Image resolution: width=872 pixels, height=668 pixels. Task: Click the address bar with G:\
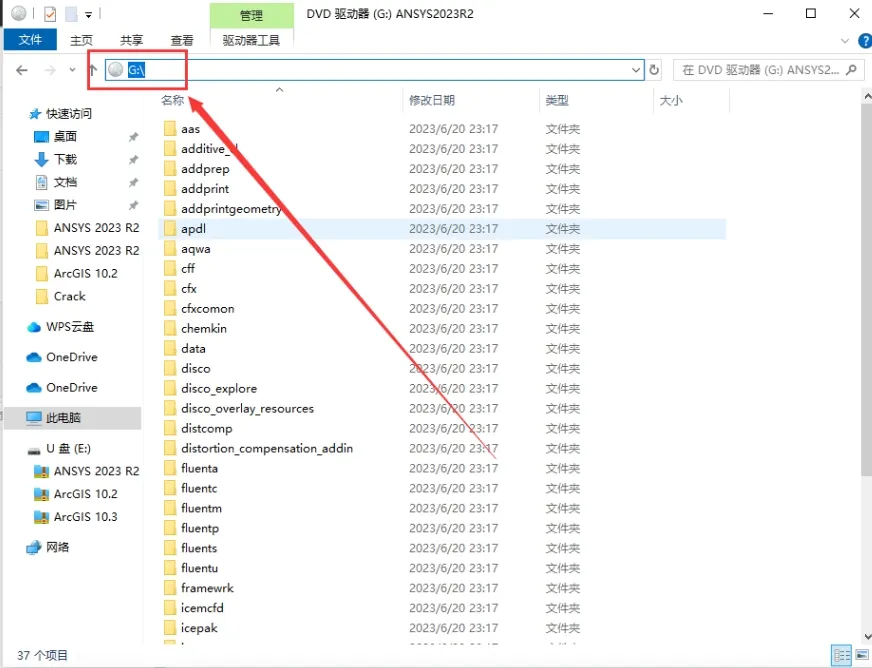pos(374,70)
